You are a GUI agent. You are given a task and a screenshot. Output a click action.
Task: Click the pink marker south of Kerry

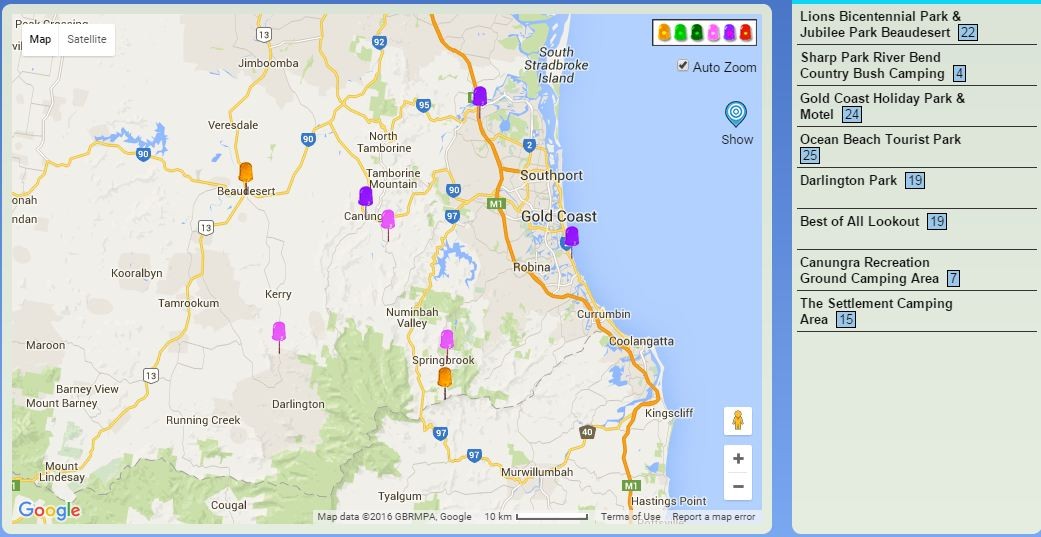click(x=279, y=331)
